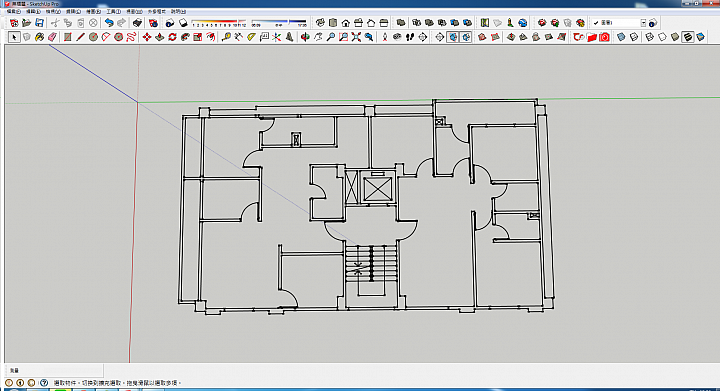
Task: Click the month shadow date slider
Action: [219, 22]
